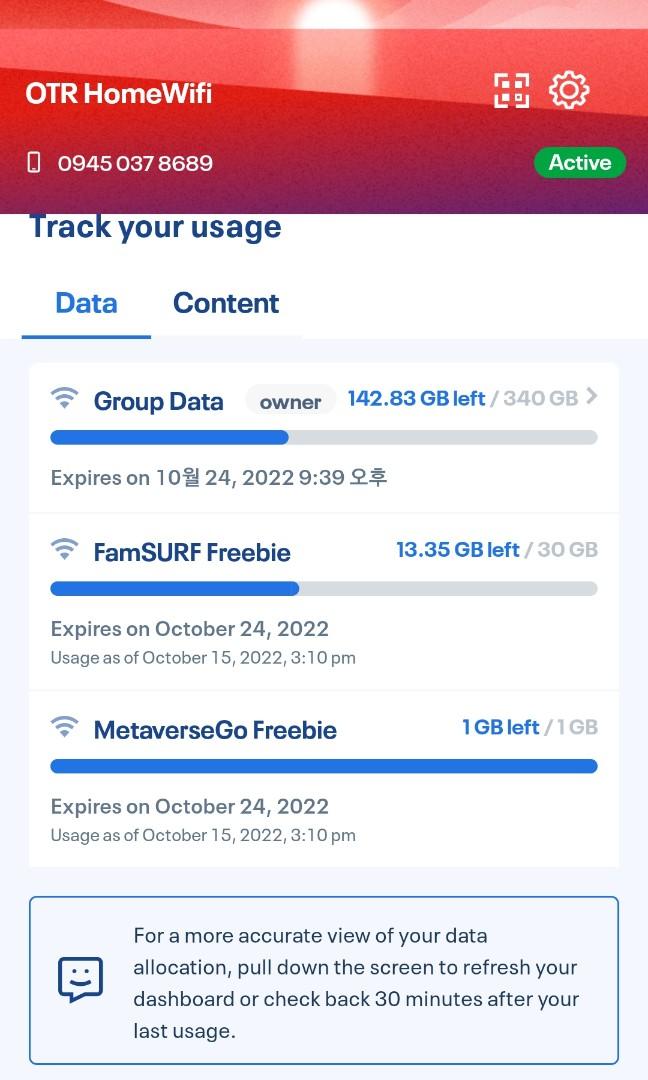Open the QR code scanner icon
The height and width of the screenshot is (1080, 648).
point(512,90)
